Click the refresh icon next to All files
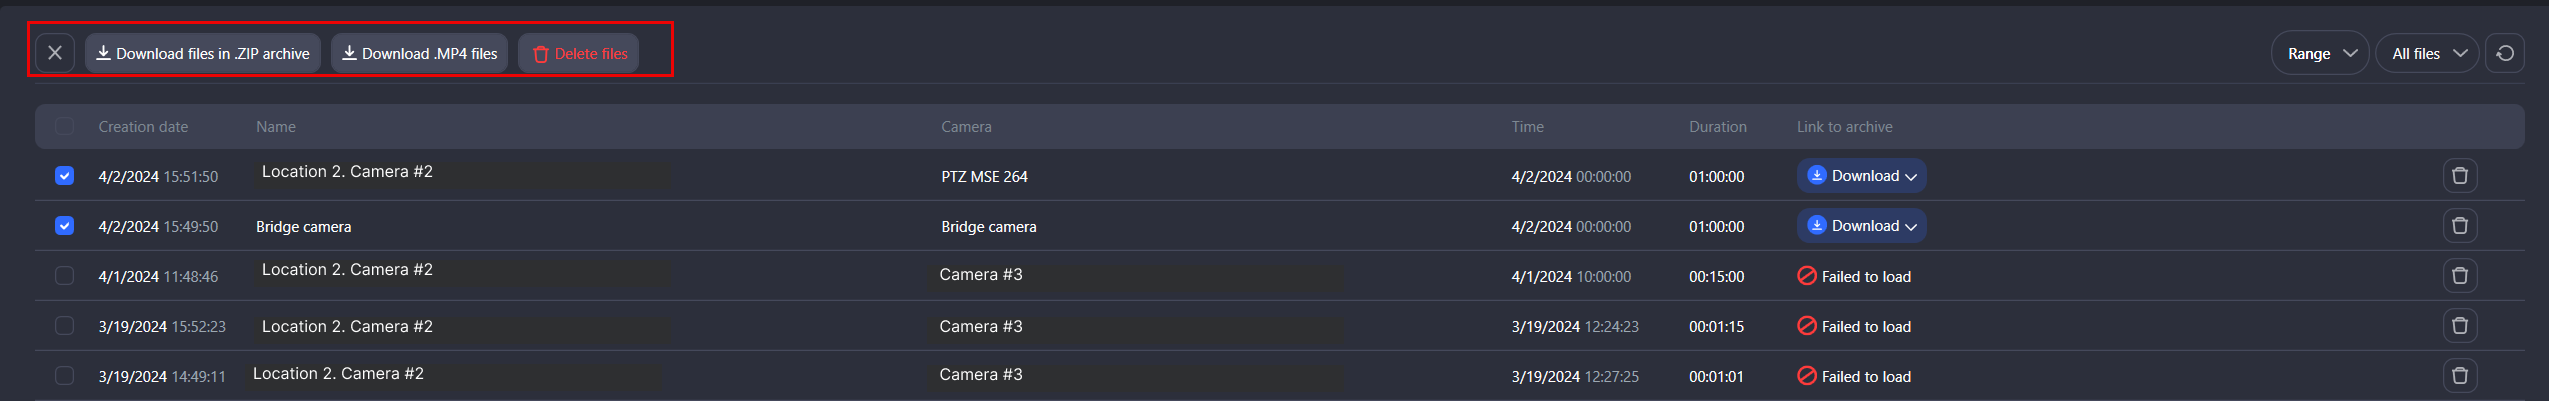This screenshot has height=401, width=2549. (x=2504, y=54)
